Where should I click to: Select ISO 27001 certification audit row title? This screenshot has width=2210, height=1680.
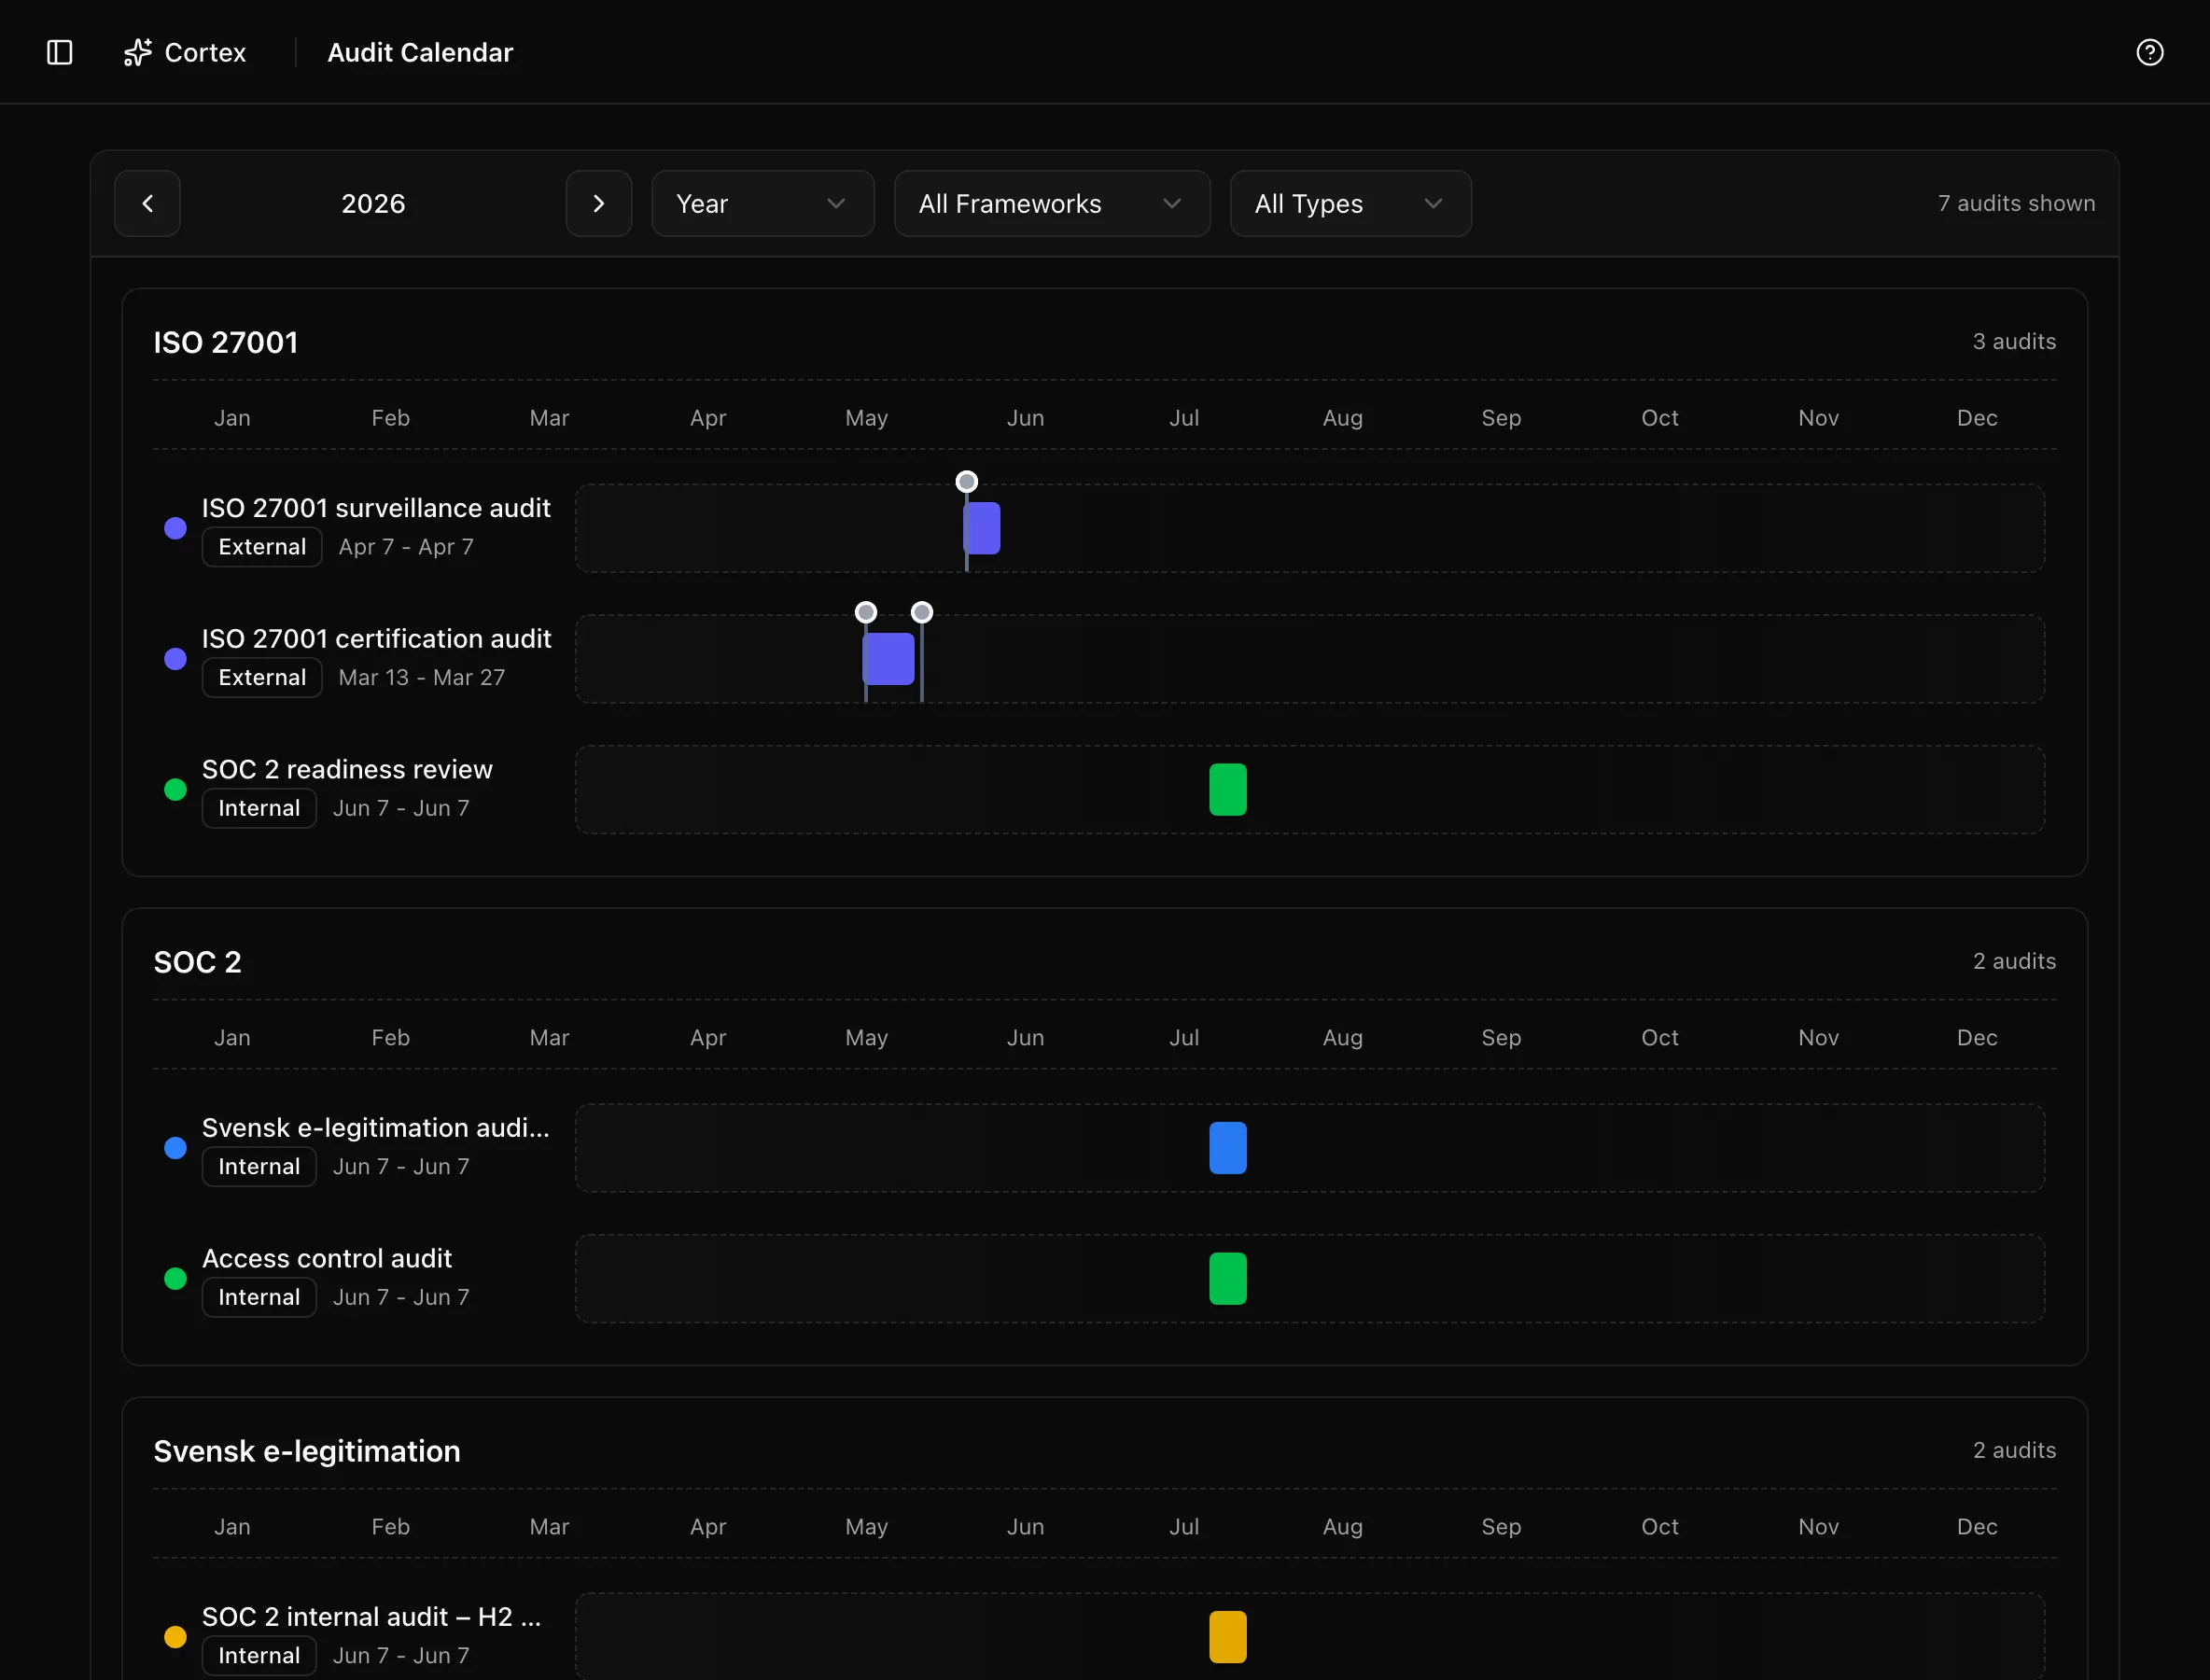pos(376,638)
